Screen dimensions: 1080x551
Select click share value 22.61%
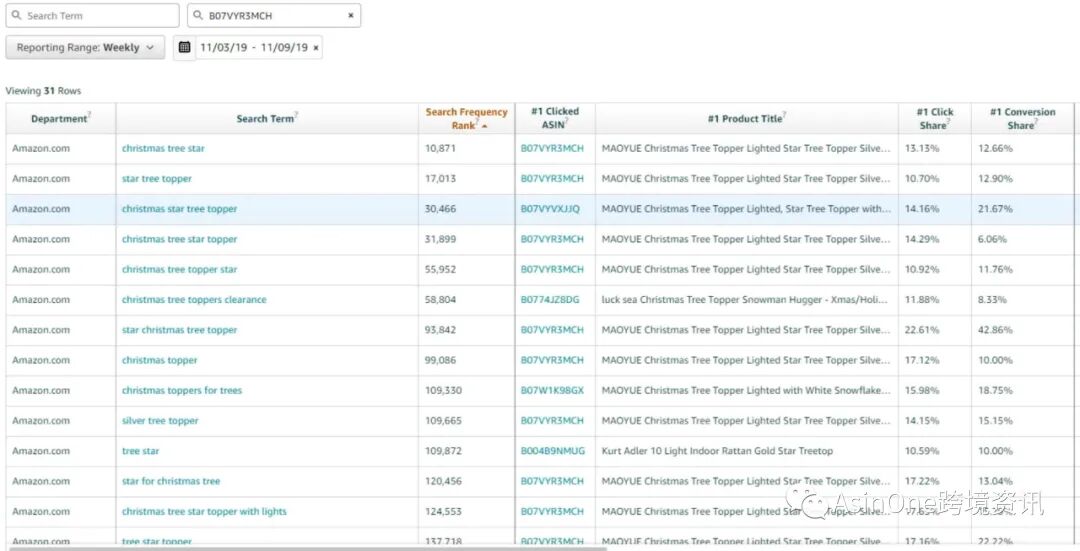pyautogui.click(x=922, y=330)
